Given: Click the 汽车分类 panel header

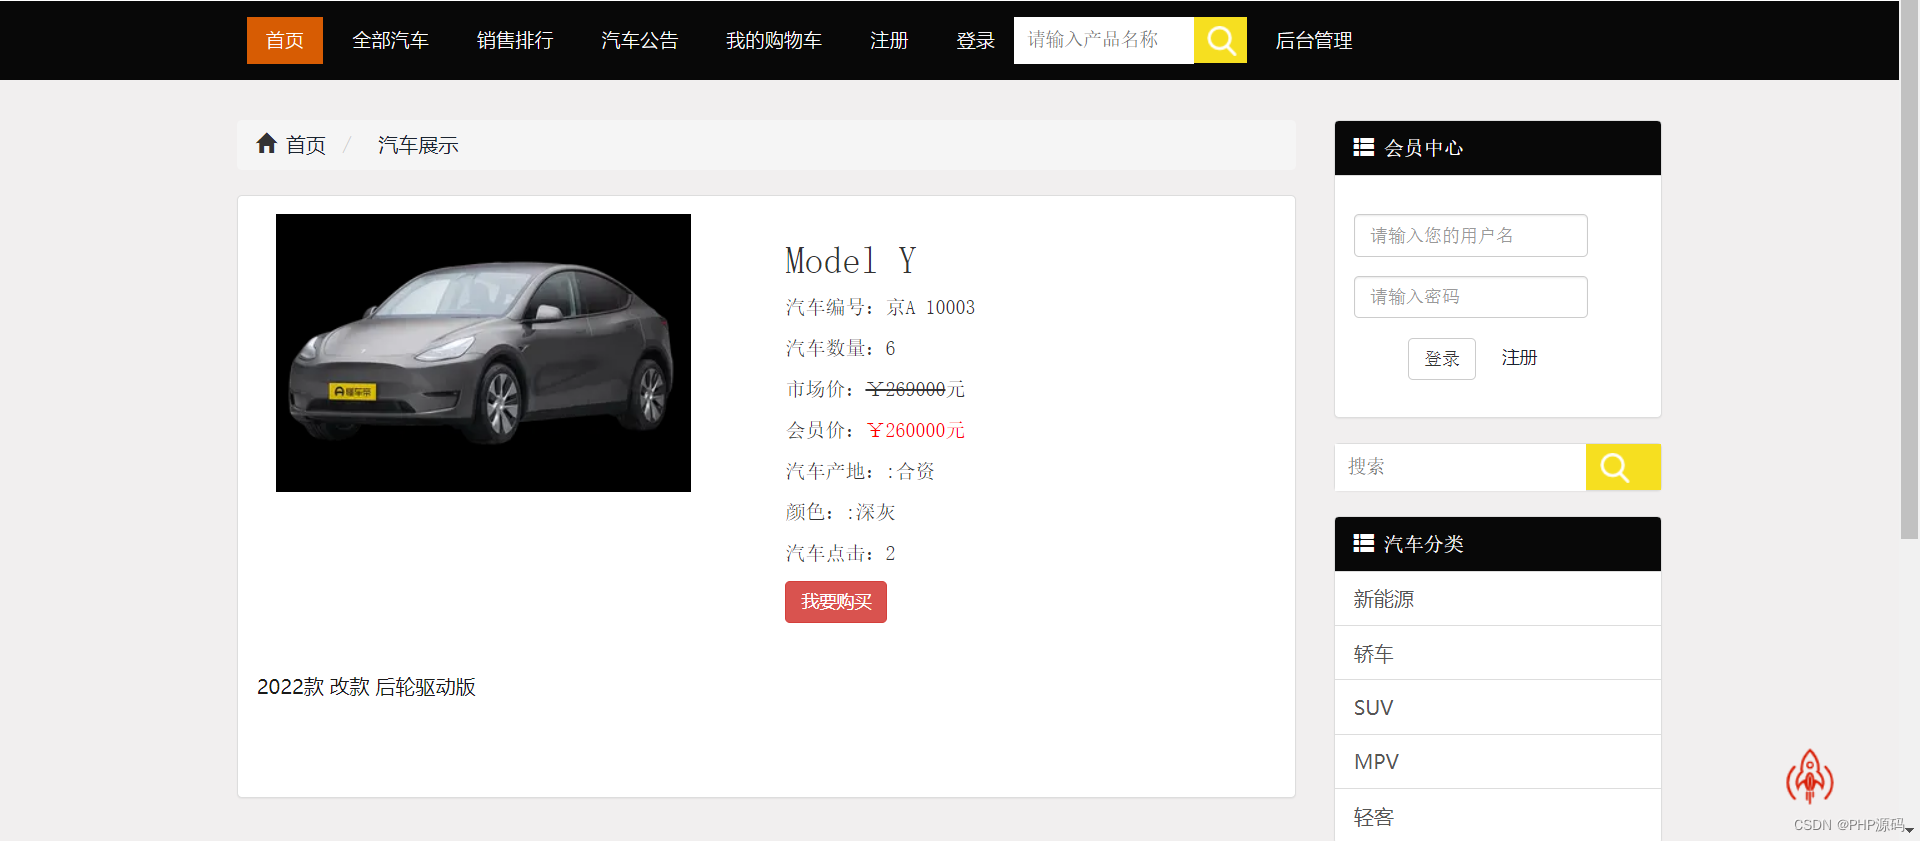Looking at the screenshot, I should 1498,544.
